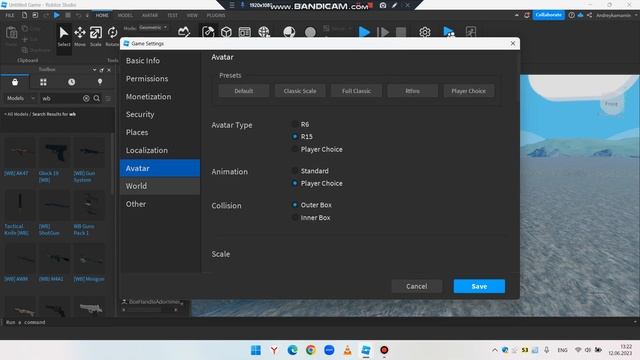This screenshot has height=360, width=640.
Task: Select Player Choice avatar type
Action: [x=295, y=149]
